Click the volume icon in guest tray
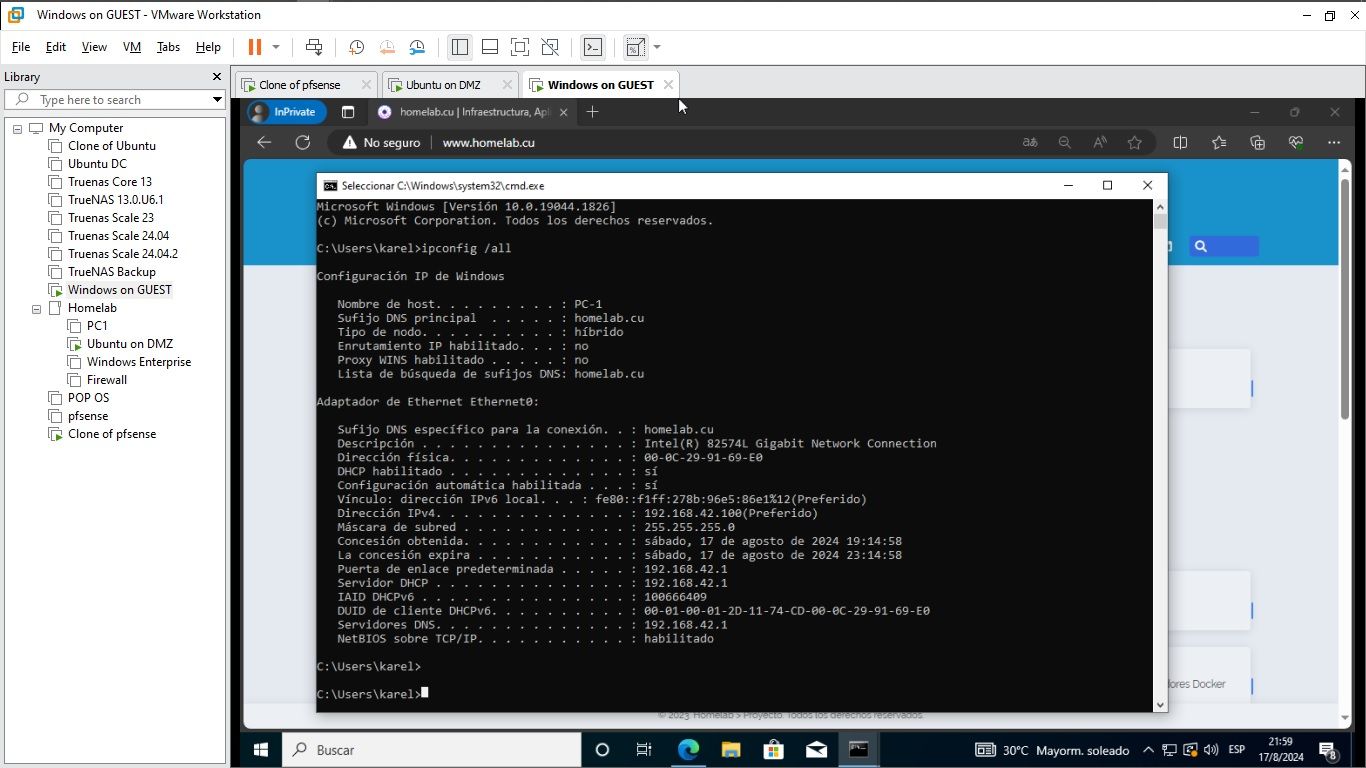The width and height of the screenshot is (1366, 768). [x=1211, y=750]
